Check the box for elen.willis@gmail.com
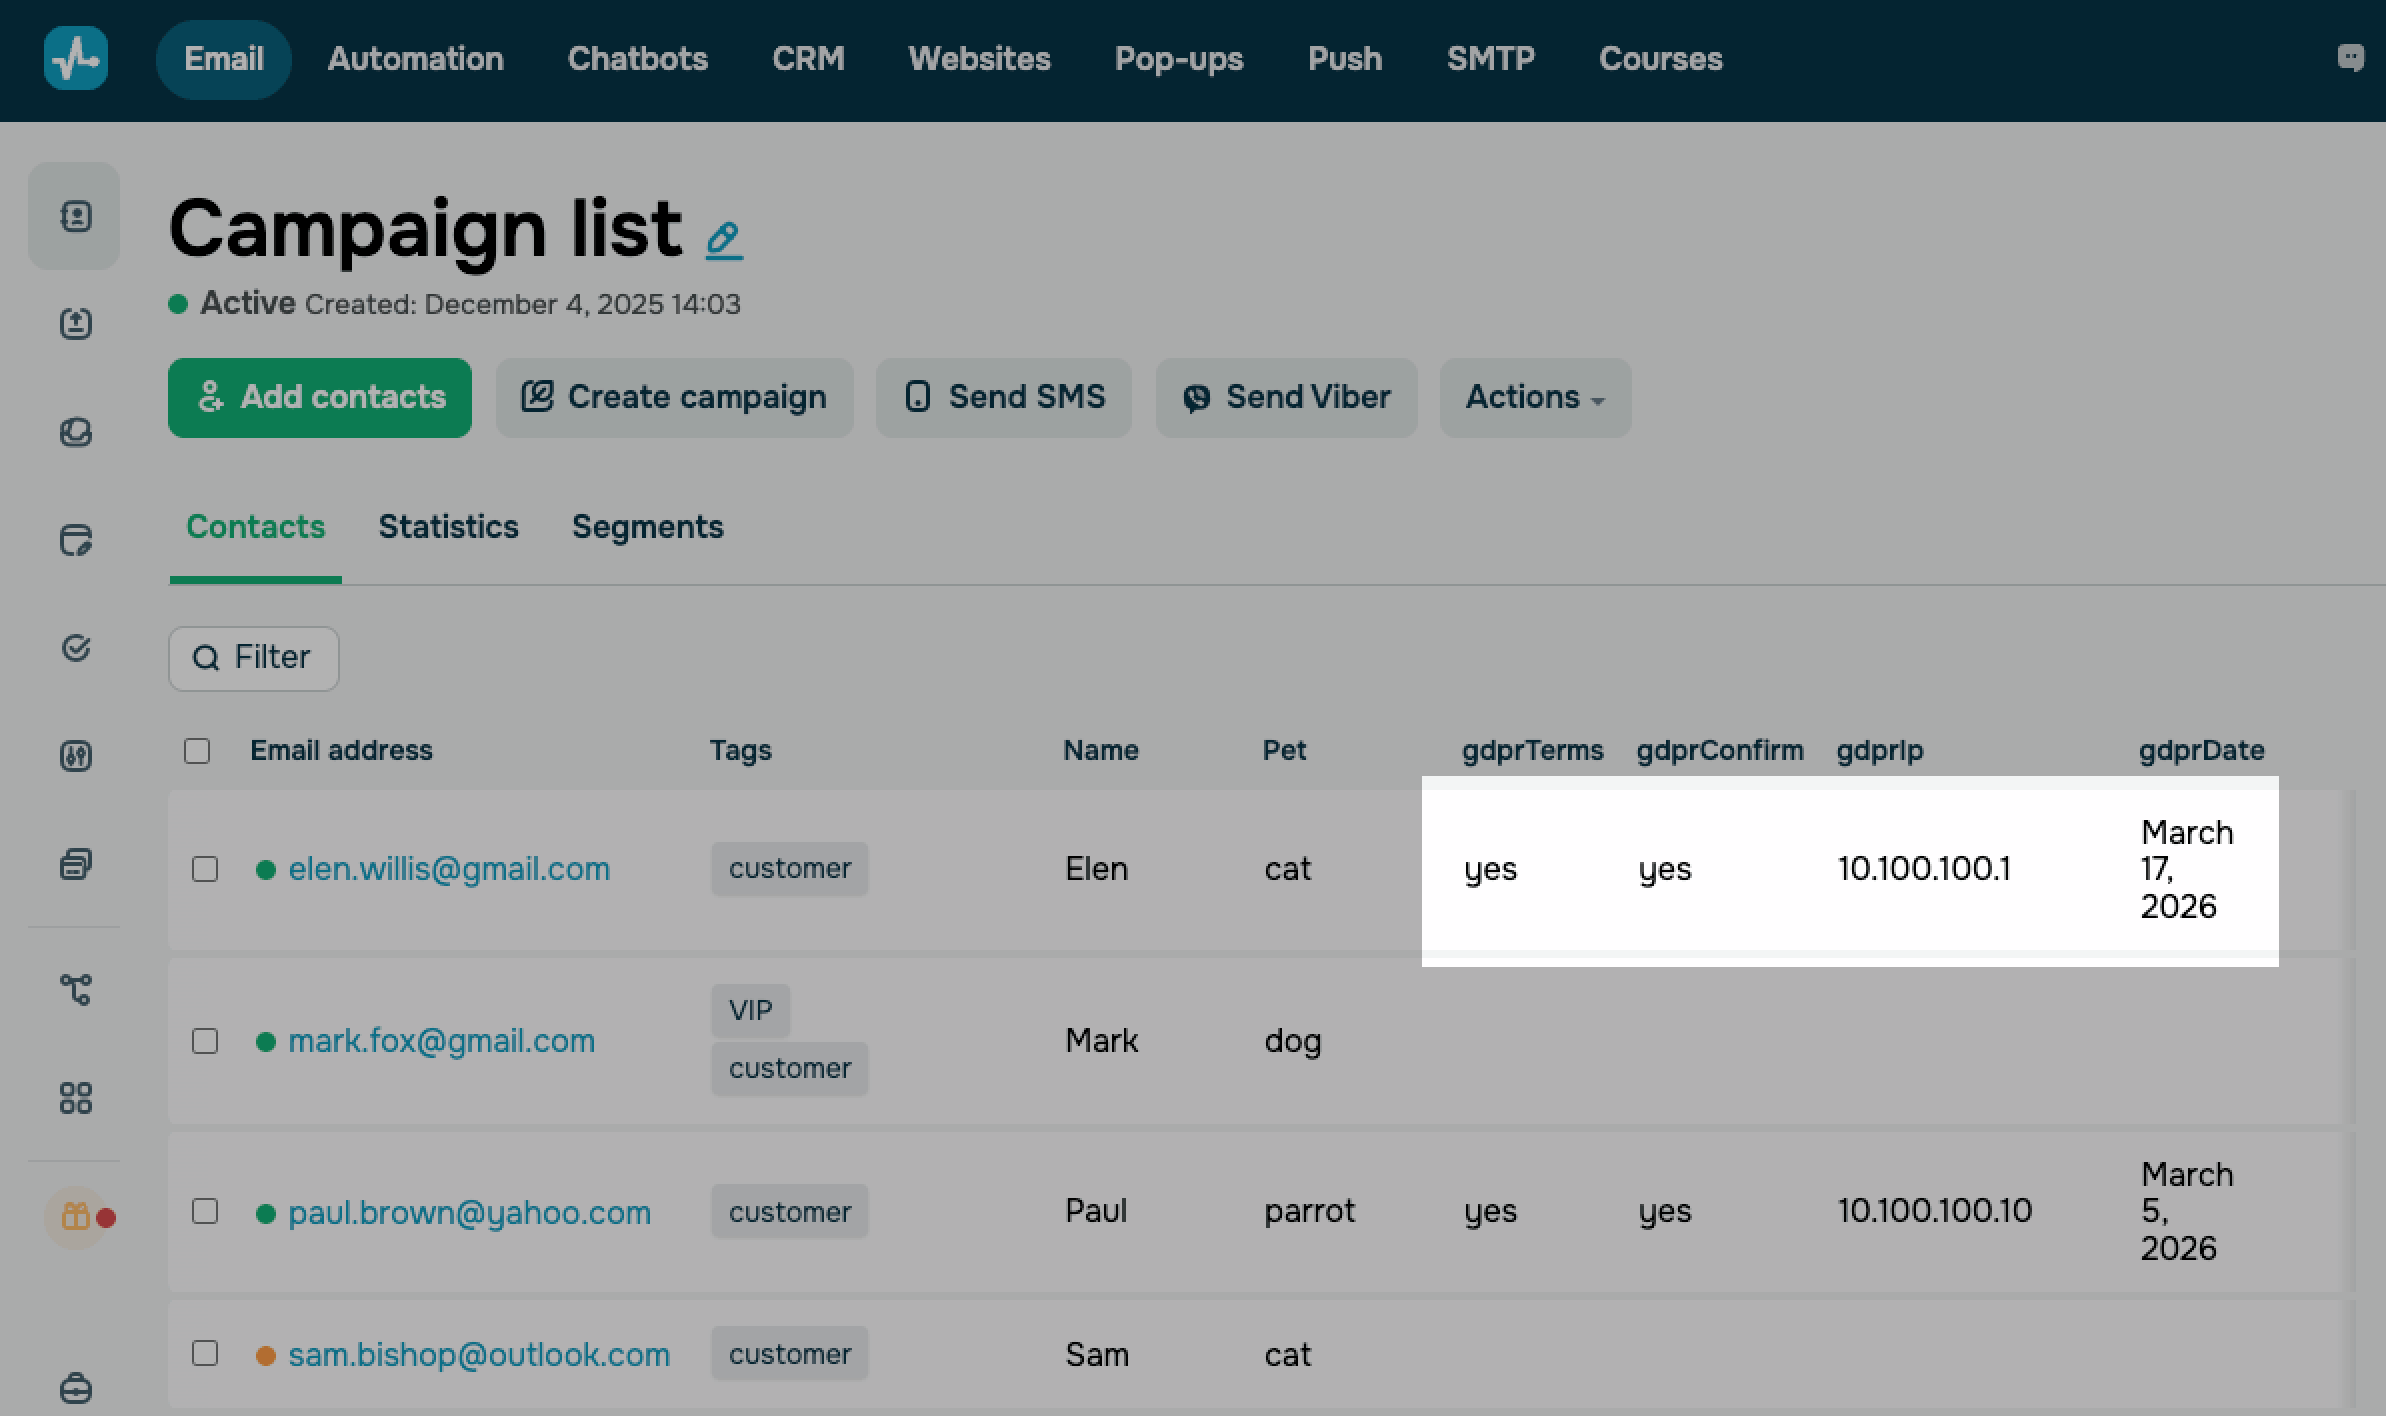2386x1416 pixels. click(205, 869)
